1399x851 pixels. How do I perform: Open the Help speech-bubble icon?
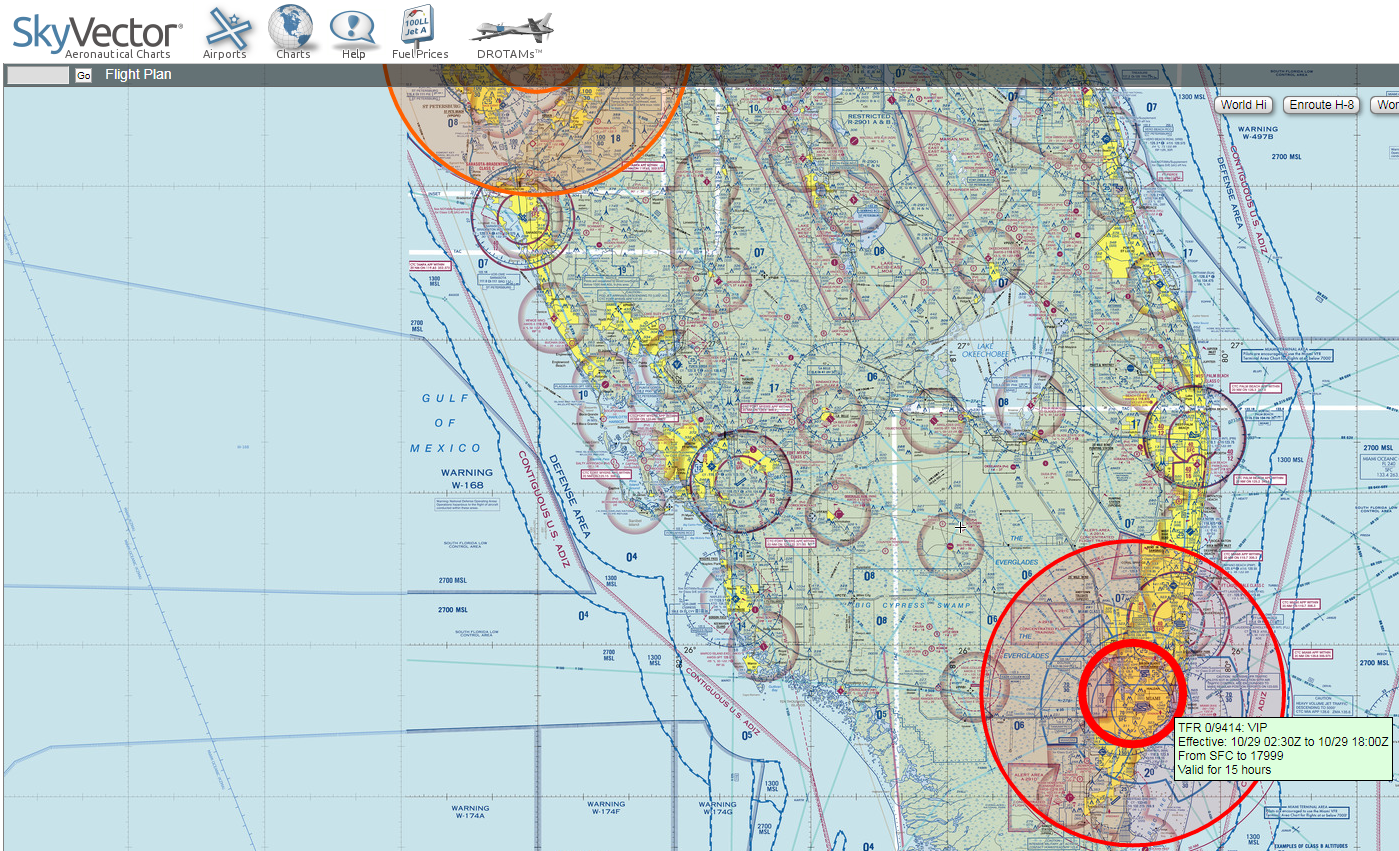point(352,27)
